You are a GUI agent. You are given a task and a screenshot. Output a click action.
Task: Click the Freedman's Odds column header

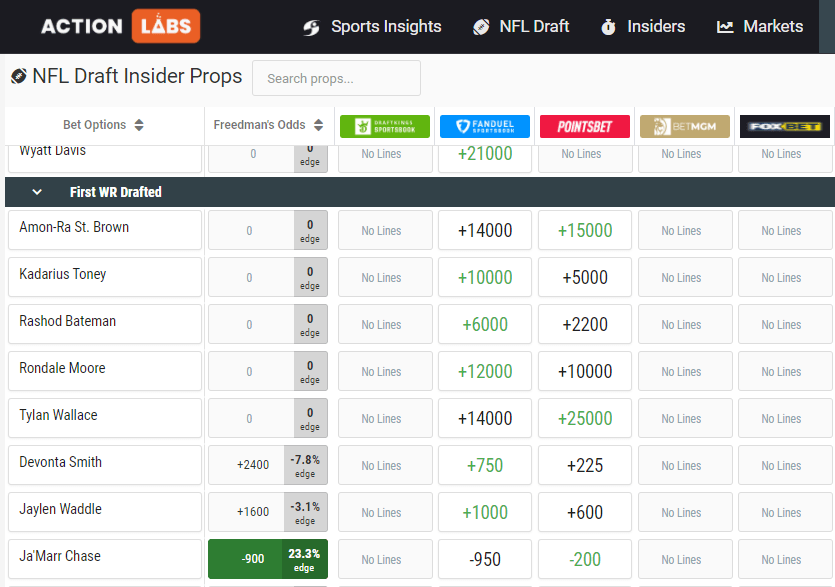click(259, 125)
